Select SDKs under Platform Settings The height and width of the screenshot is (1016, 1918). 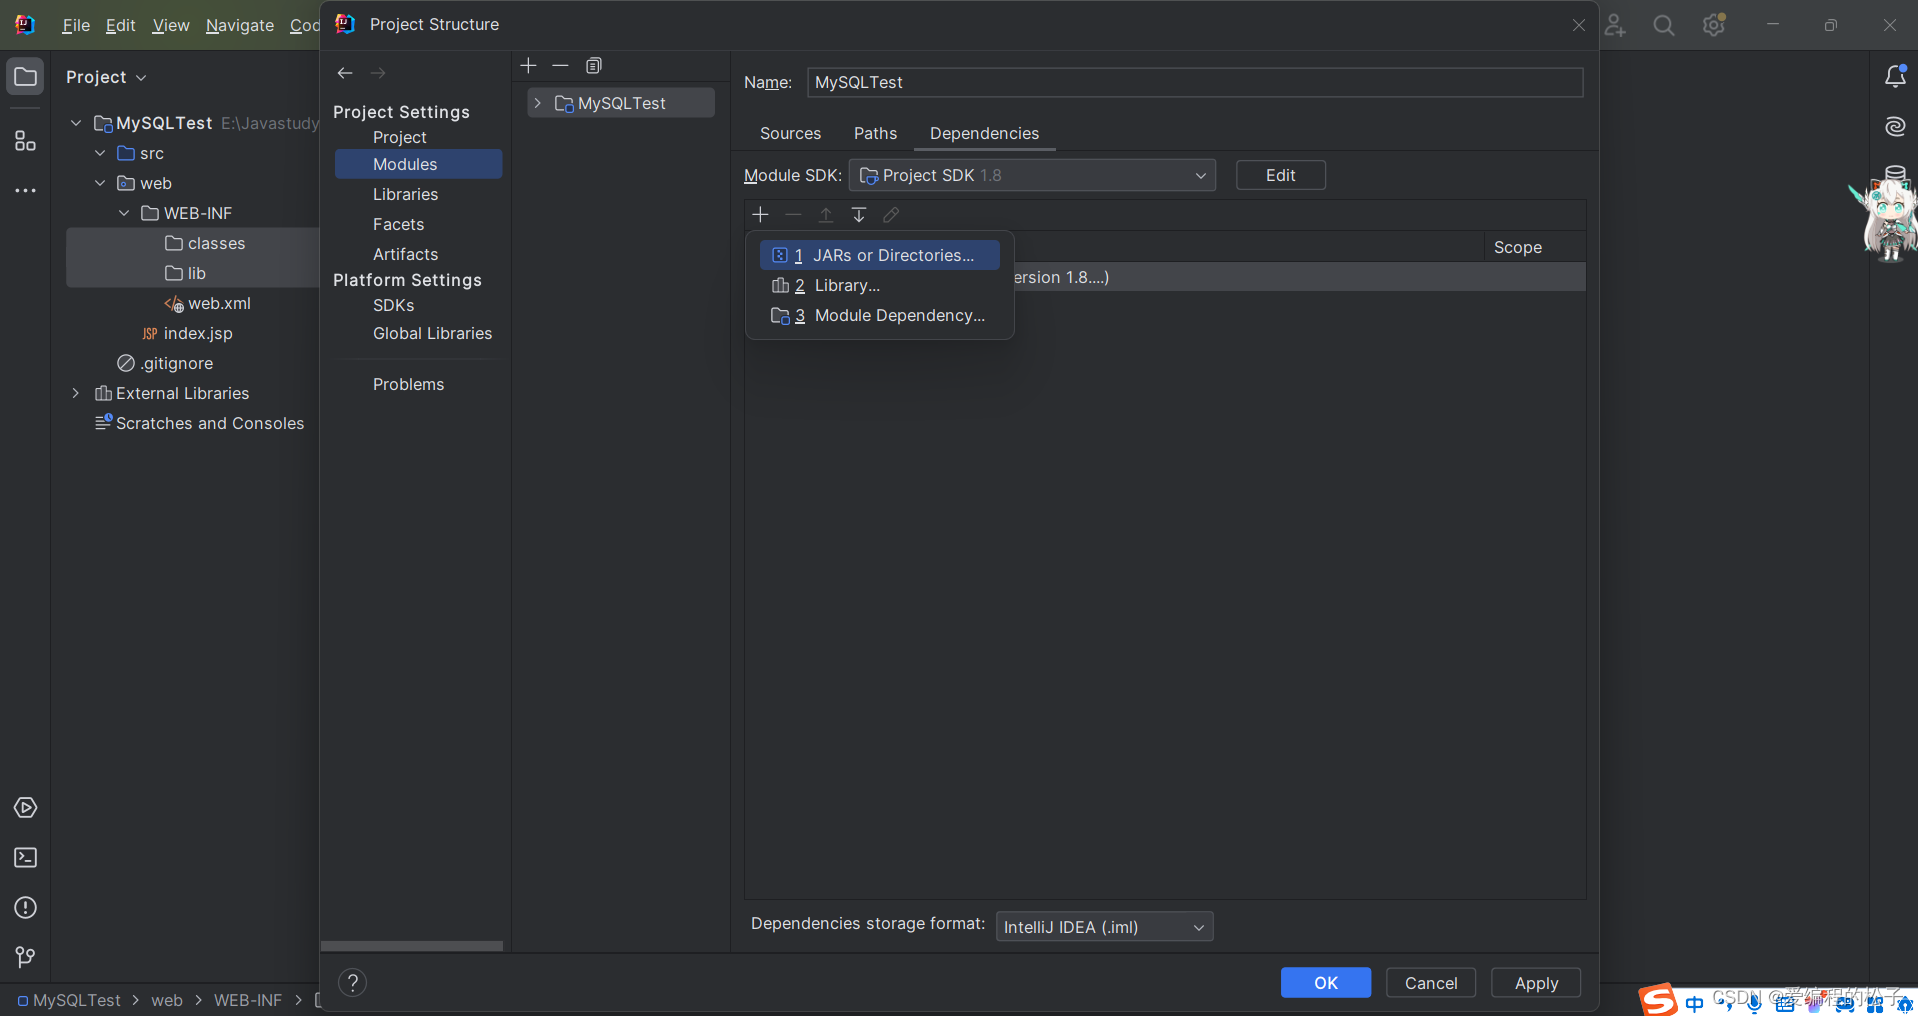(393, 305)
